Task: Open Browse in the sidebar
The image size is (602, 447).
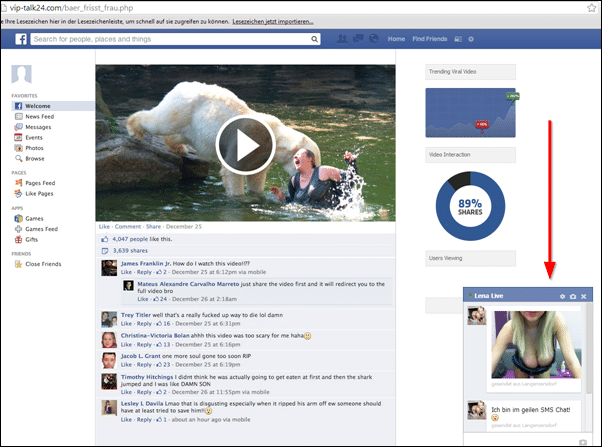Action: click(x=35, y=159)
